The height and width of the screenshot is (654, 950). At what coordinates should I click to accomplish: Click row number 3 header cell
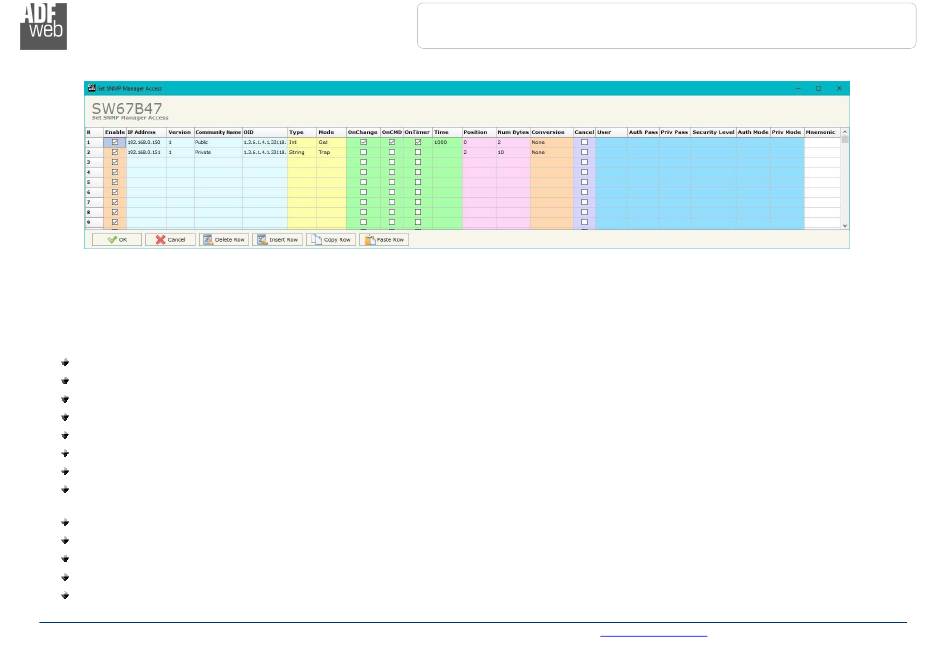pyautogui.click(x=94, y=162)
